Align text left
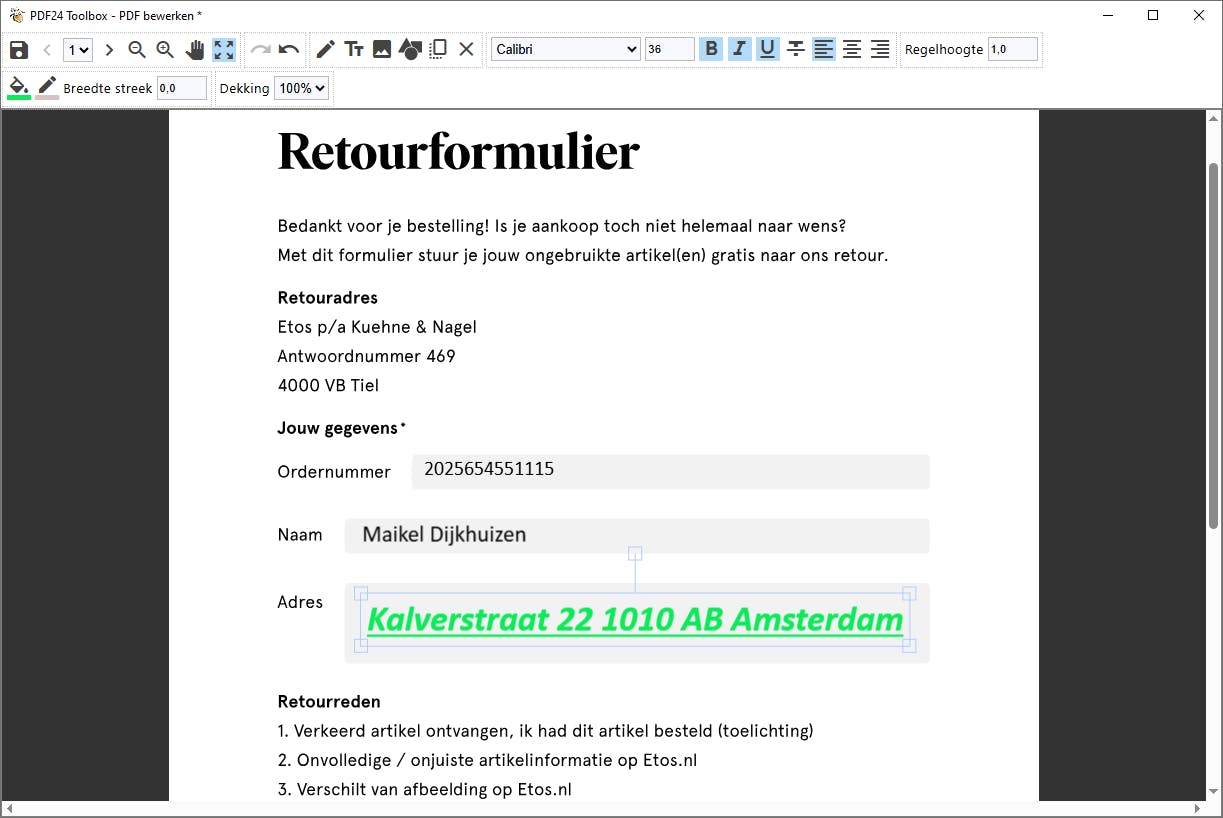Viewport: 1223px width, 818px height. coord(824,49)
